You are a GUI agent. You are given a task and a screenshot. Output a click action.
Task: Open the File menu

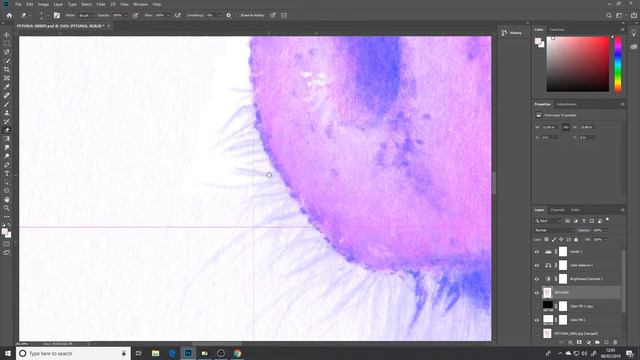(x=18, y=4)
